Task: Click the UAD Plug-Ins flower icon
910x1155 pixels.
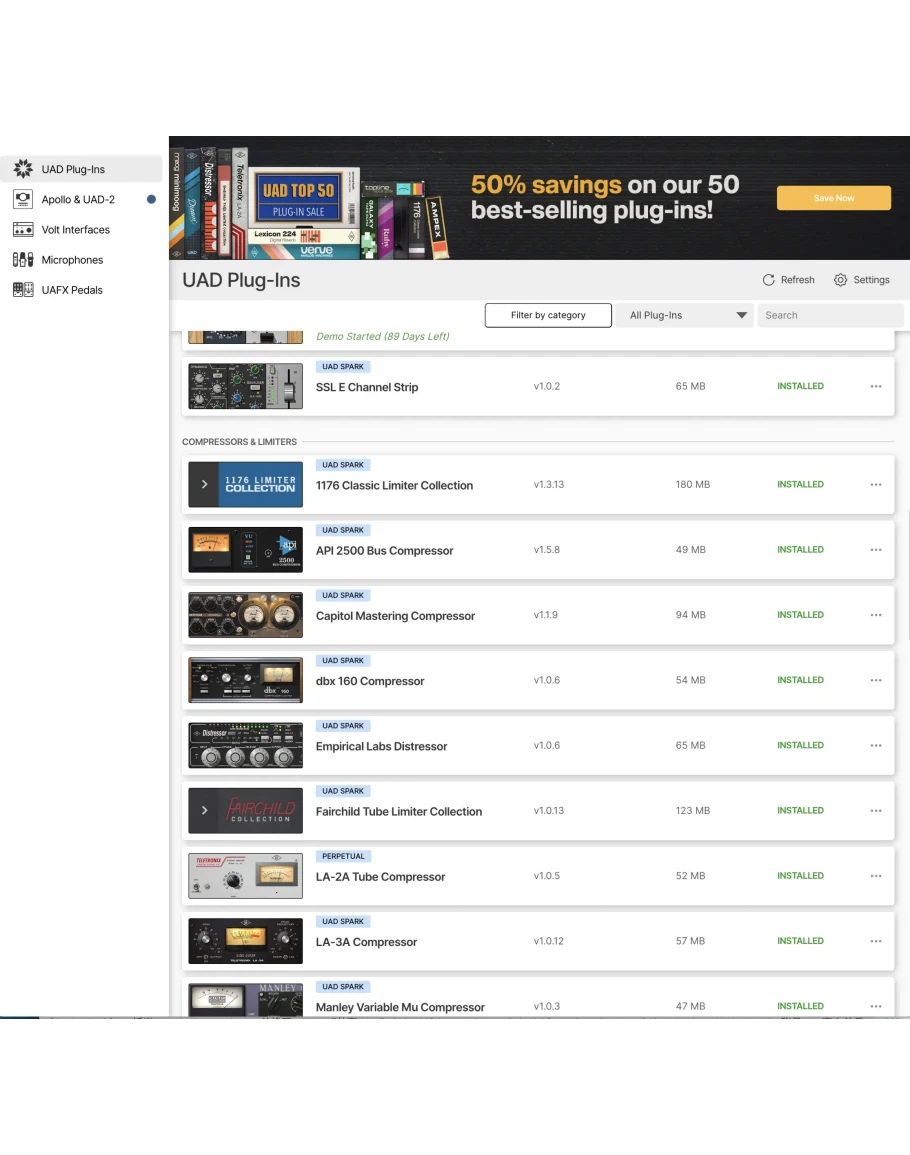Action: tap(23, 169)
